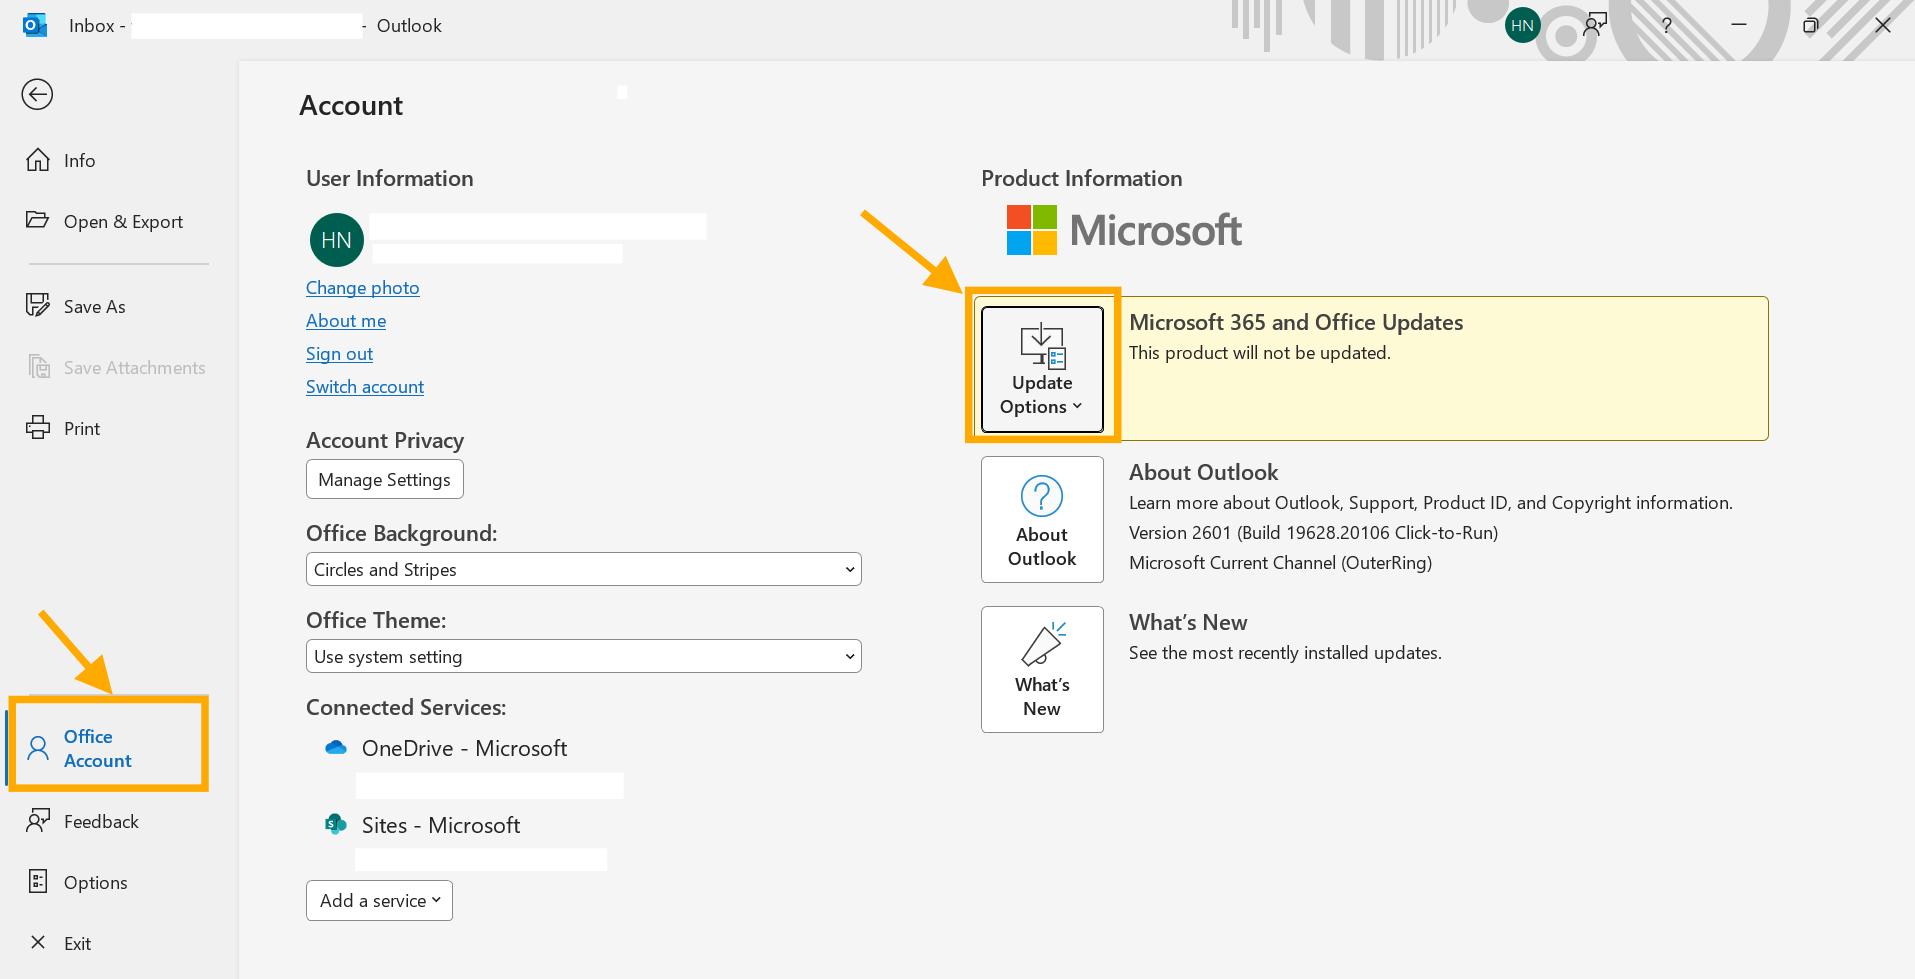This screenshot has height=979, width=1915.
Task: Click the feedback icon in title bar
Action: click(x=1595, y=25)
